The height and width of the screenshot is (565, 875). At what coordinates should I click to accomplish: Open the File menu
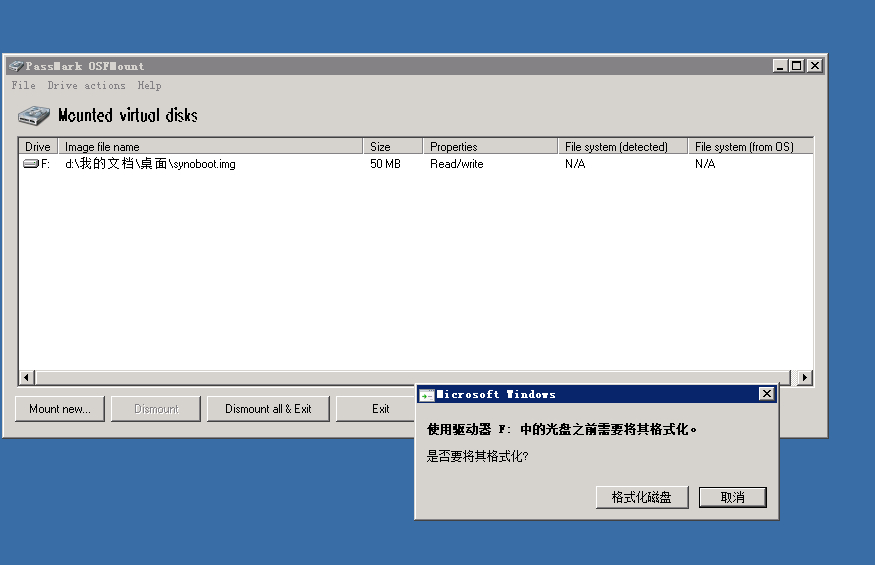click(23, 86)
